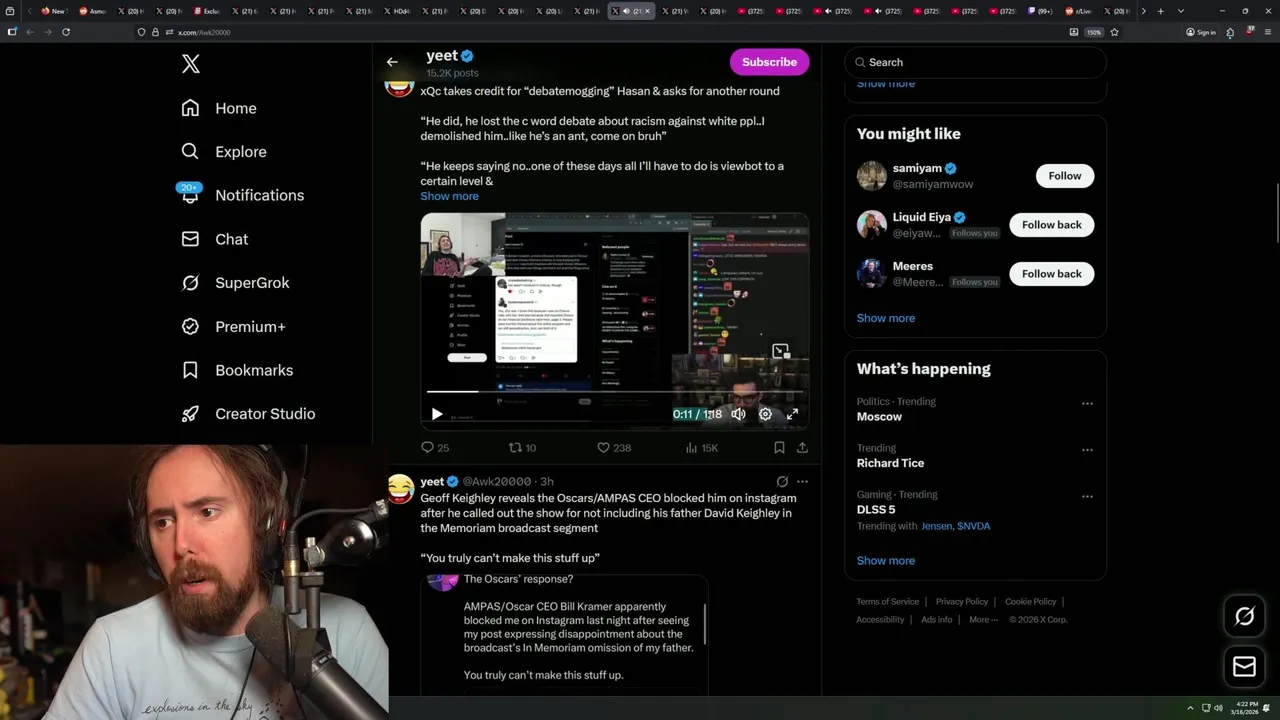Viewport: 1280px width, 720px height.
Task: Play the xQc video
Action: click(x=437, y=414)
